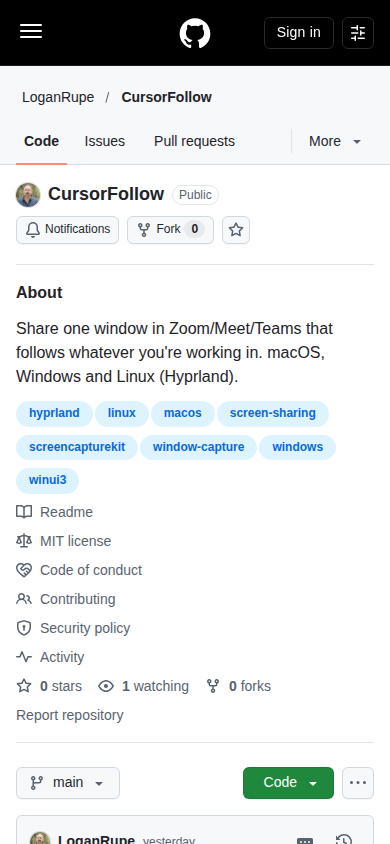Image resolution: width=390 pixels, height=844 pixels.
Task: Open the main branch selector dropdown
Action: click(68, 783)
